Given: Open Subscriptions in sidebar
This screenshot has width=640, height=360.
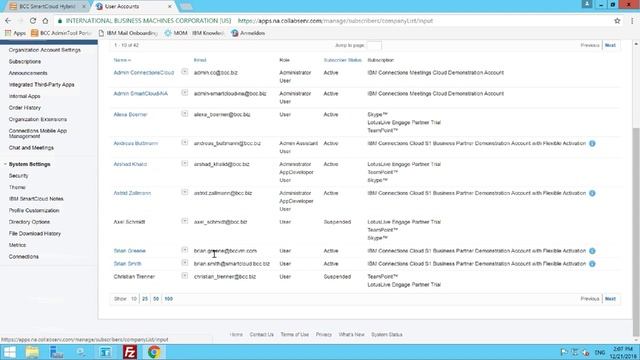Looking at the screenshot, I should tap(25, 62).
